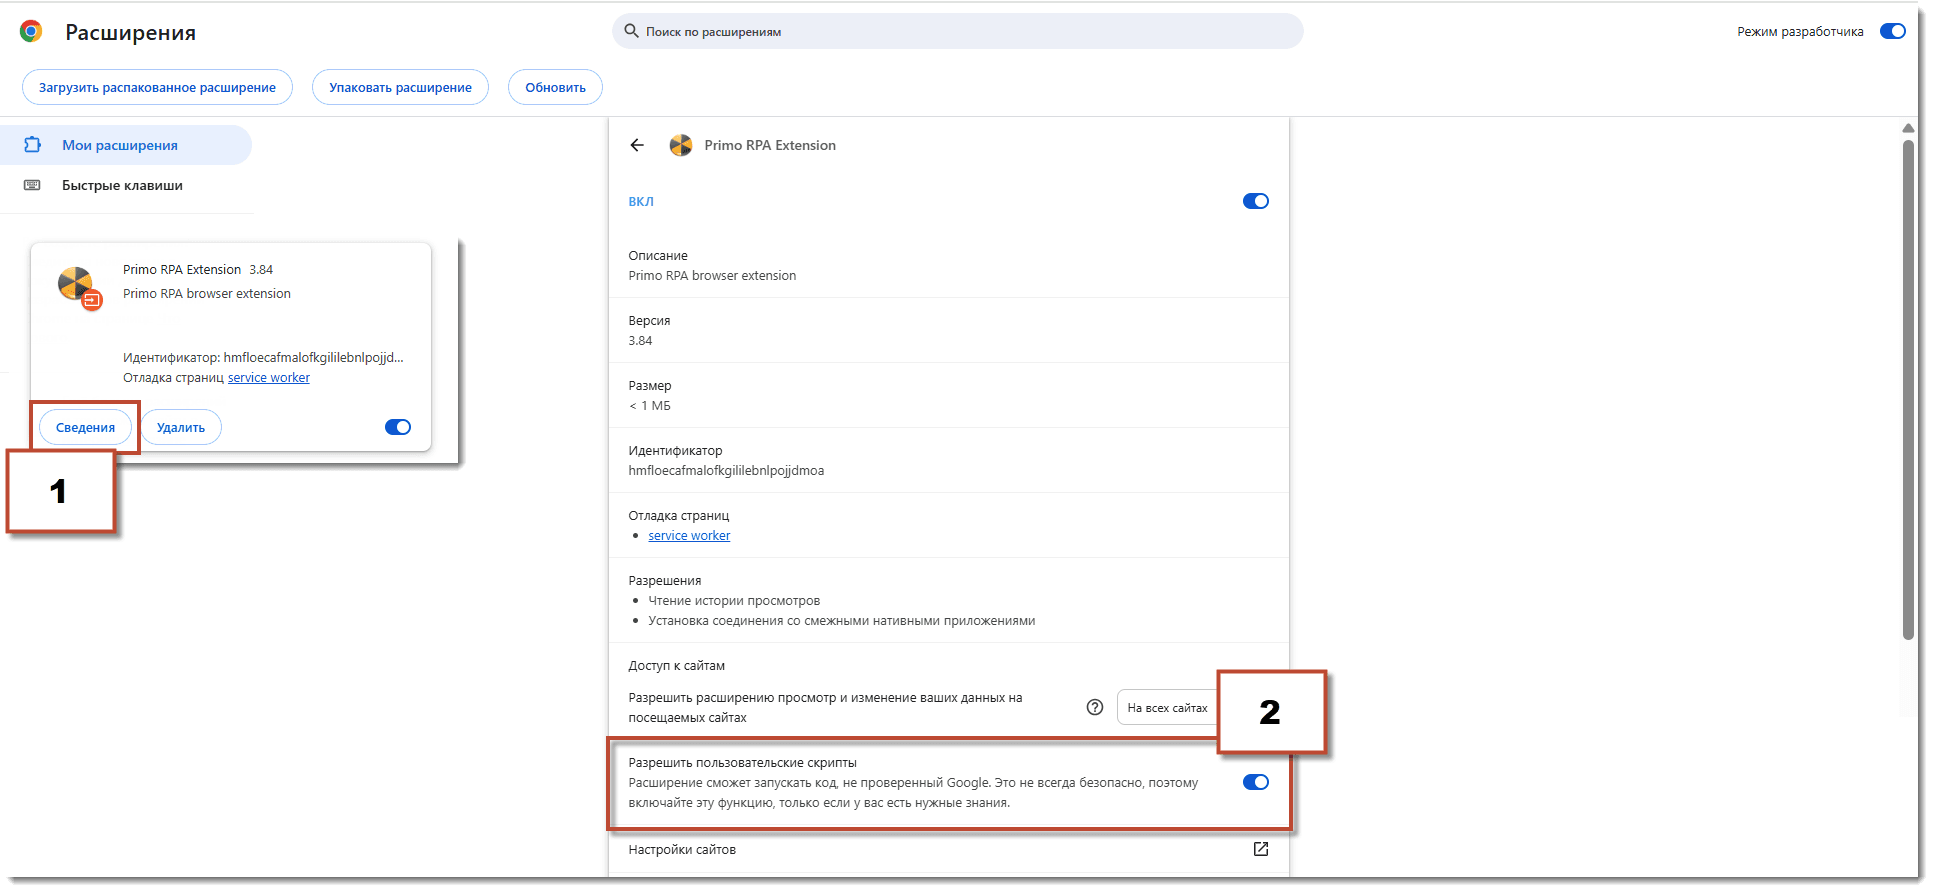Click card identifier text hmfloecafmalofkgililebnlpojjd...
1933x892 pixels.
[313, 357]
